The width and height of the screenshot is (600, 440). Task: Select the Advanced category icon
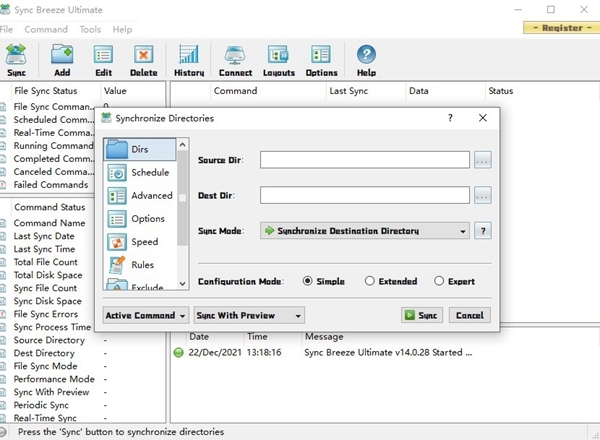117,196
